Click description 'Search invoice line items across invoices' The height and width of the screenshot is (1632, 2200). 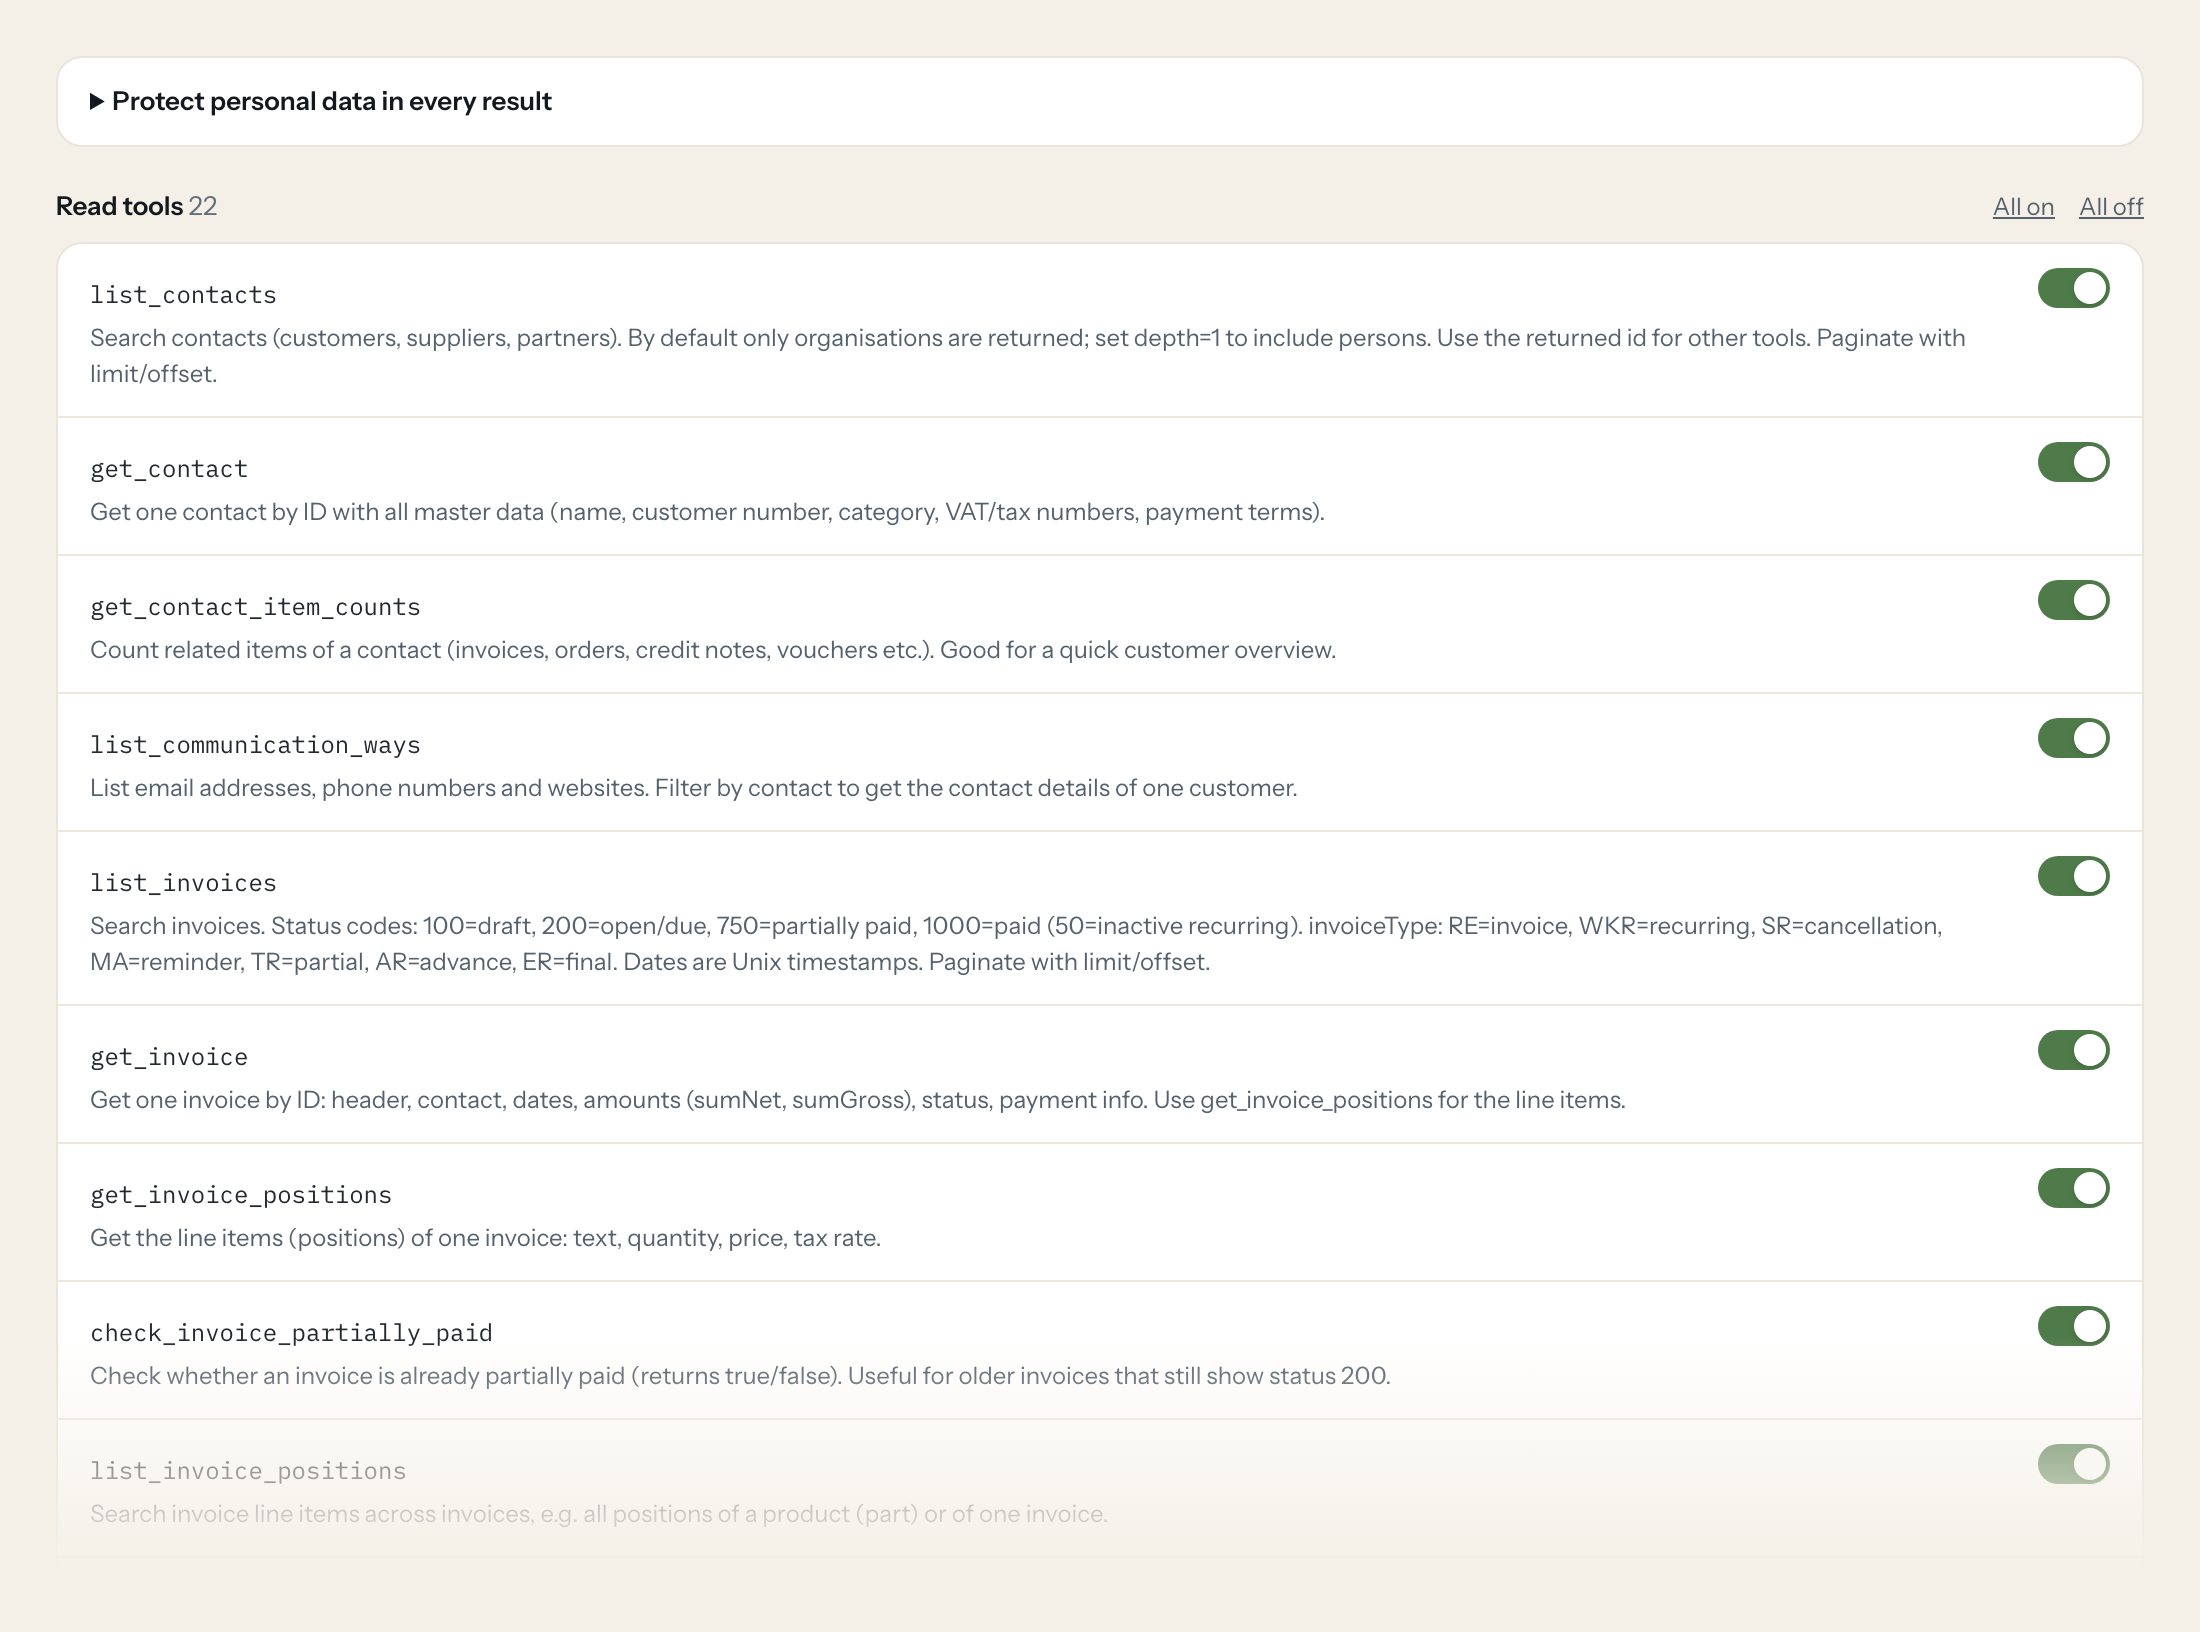click(x=599, y=1514)
